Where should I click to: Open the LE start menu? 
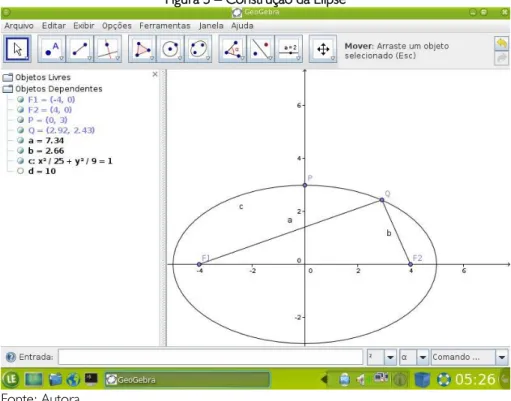(x=11, y=379)
